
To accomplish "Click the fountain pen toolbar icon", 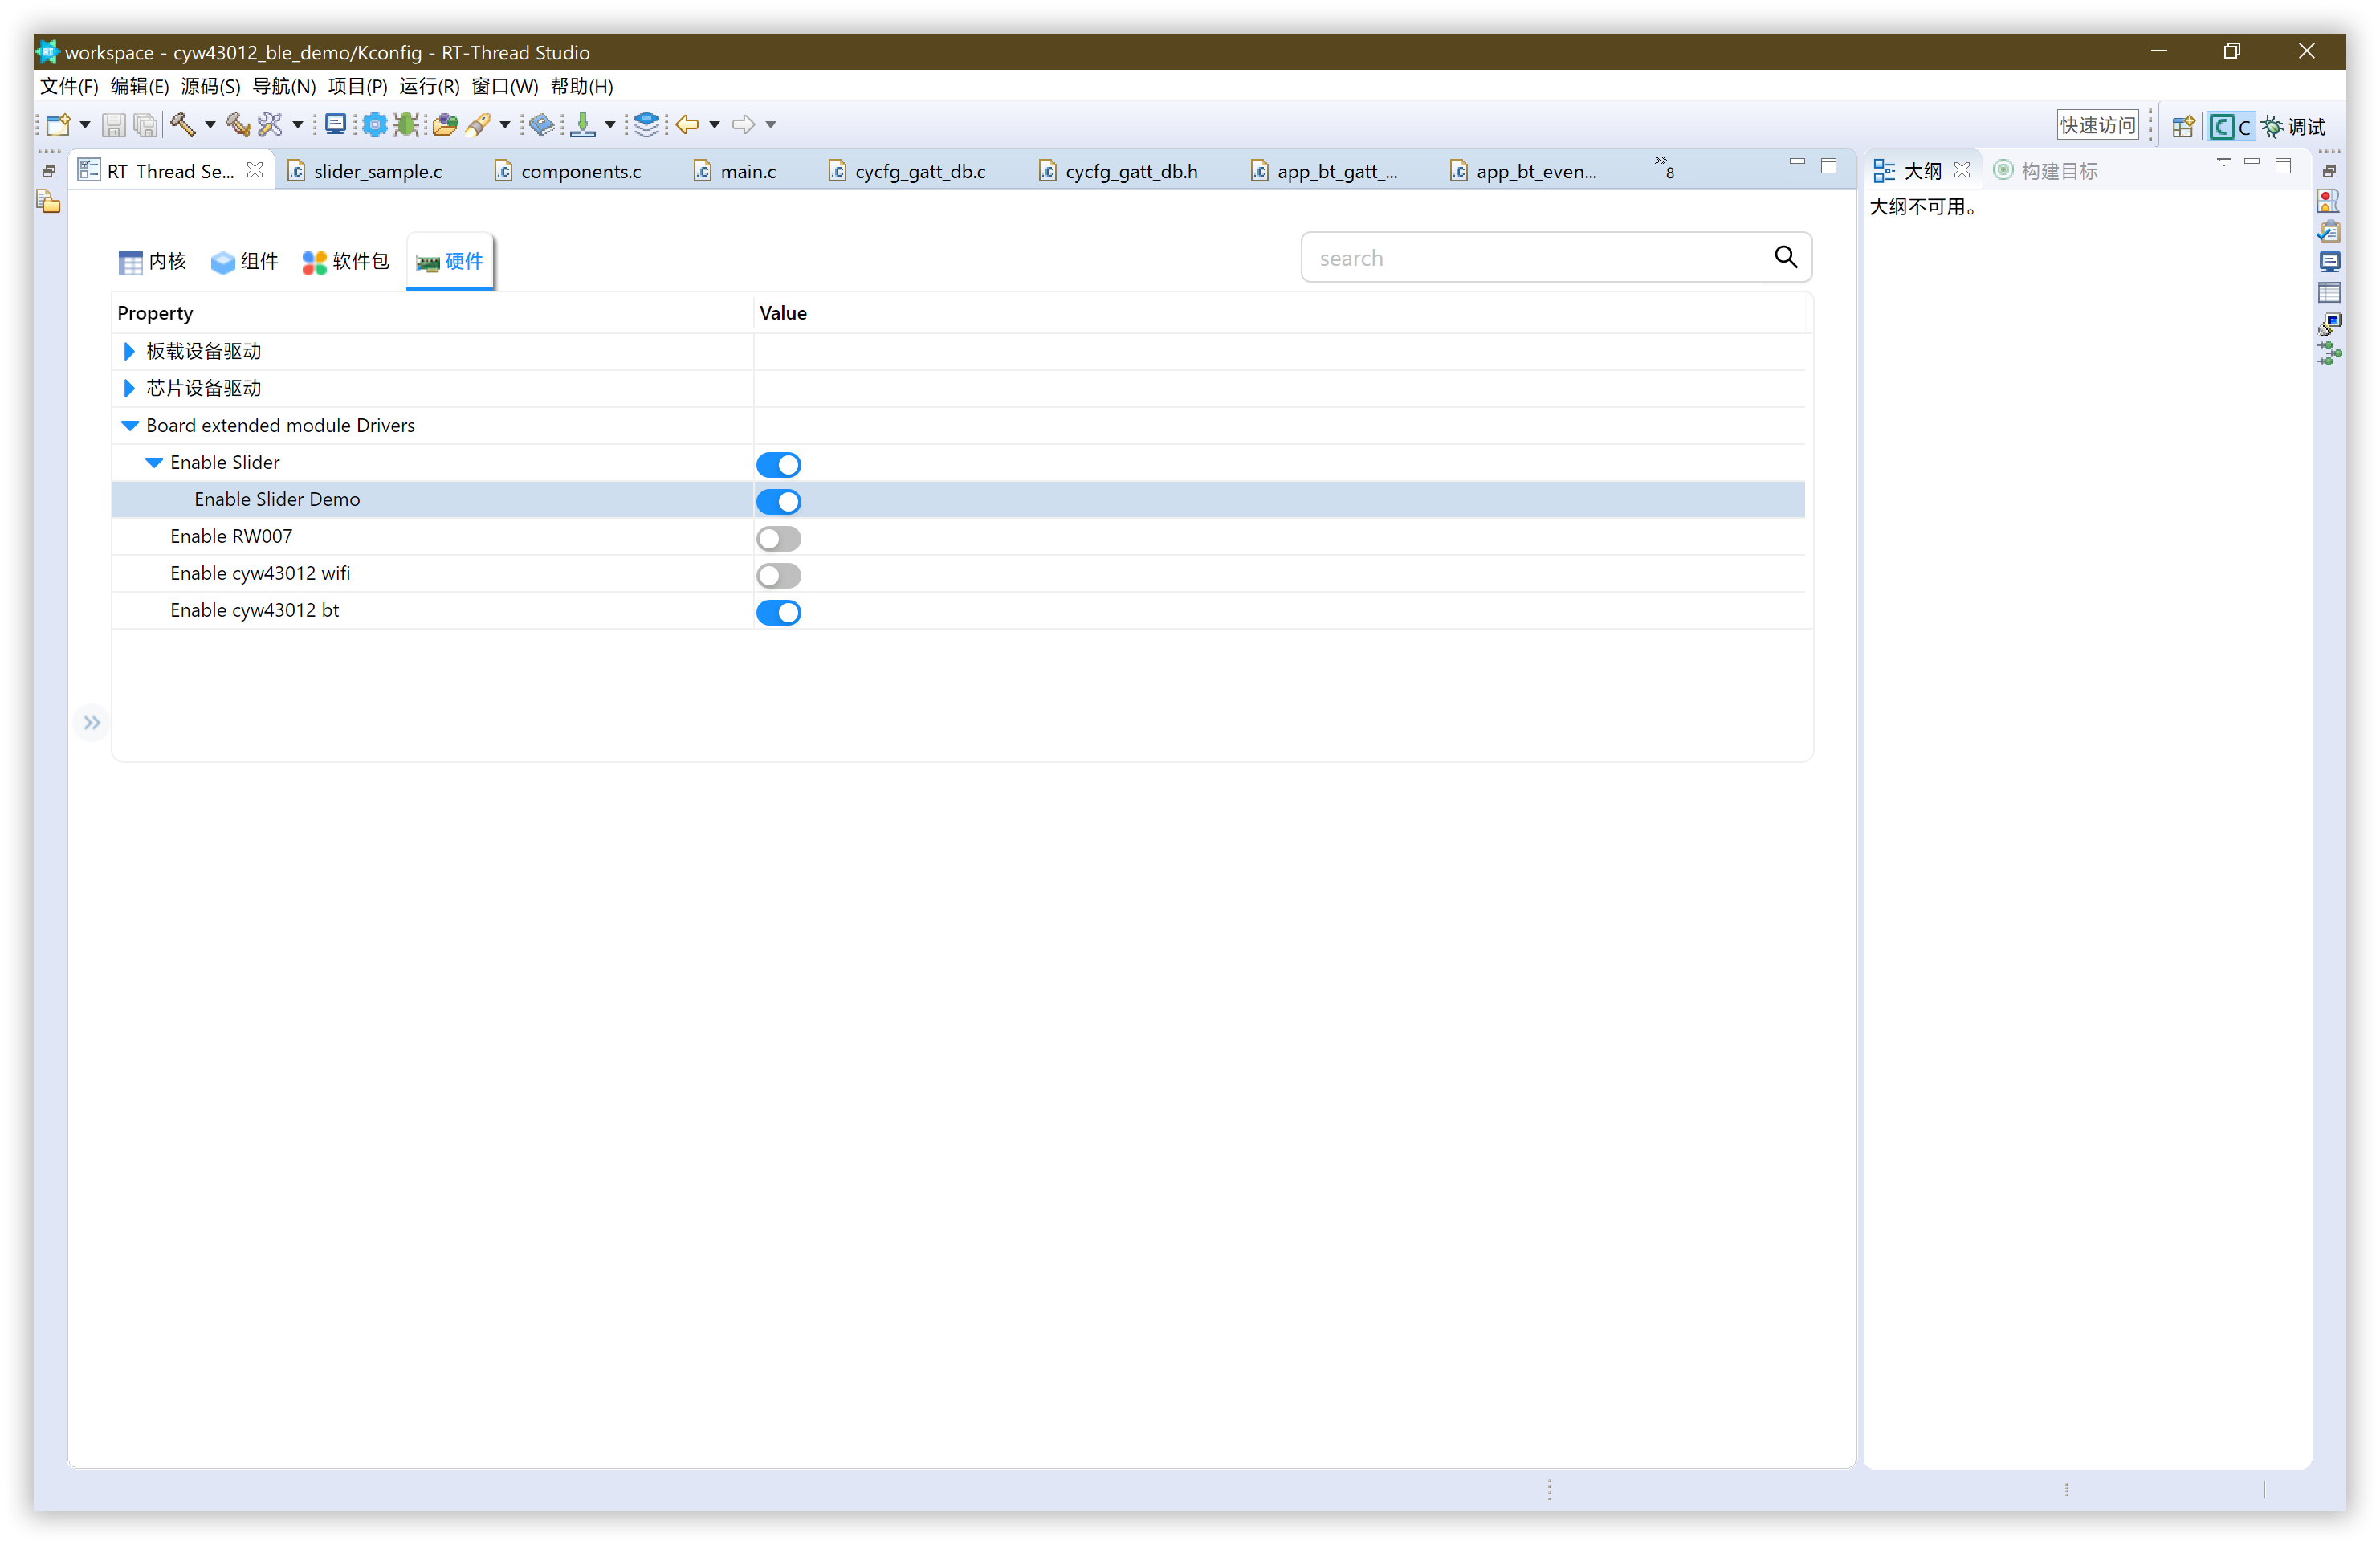I will pyautogui.click(x=478, y=125).
